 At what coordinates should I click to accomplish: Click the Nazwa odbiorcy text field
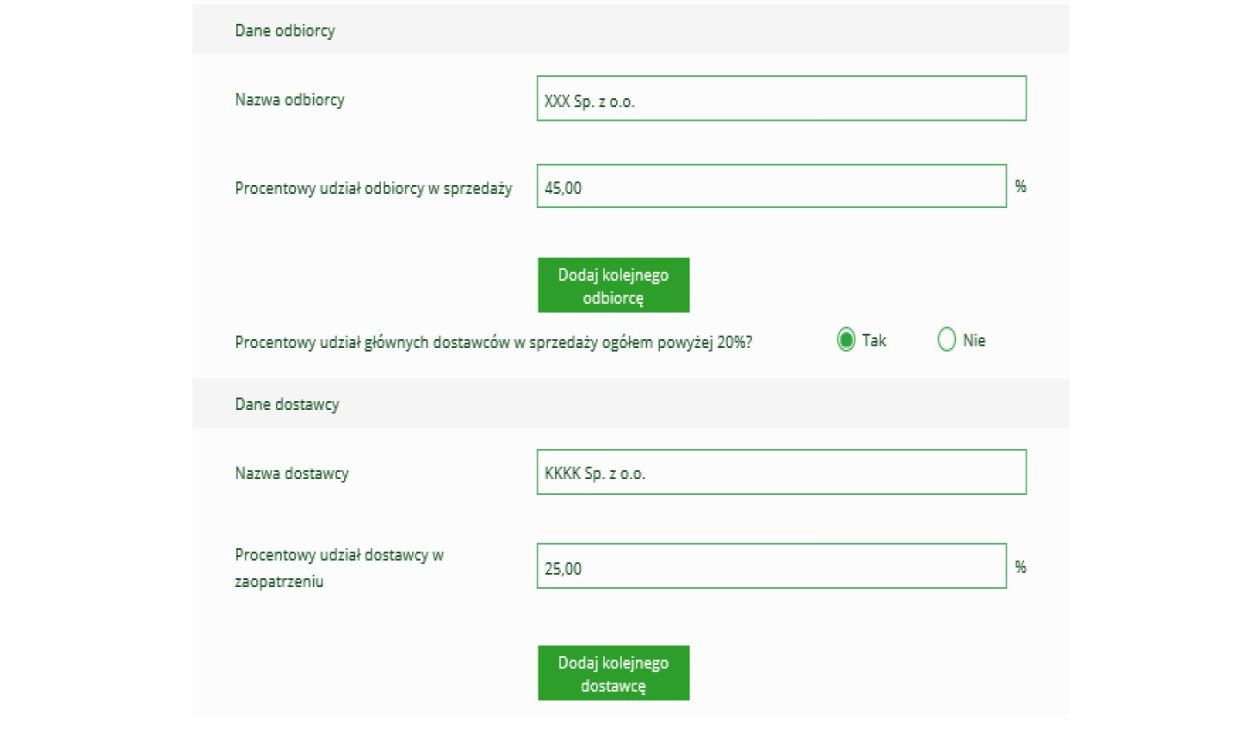[781, 99]
